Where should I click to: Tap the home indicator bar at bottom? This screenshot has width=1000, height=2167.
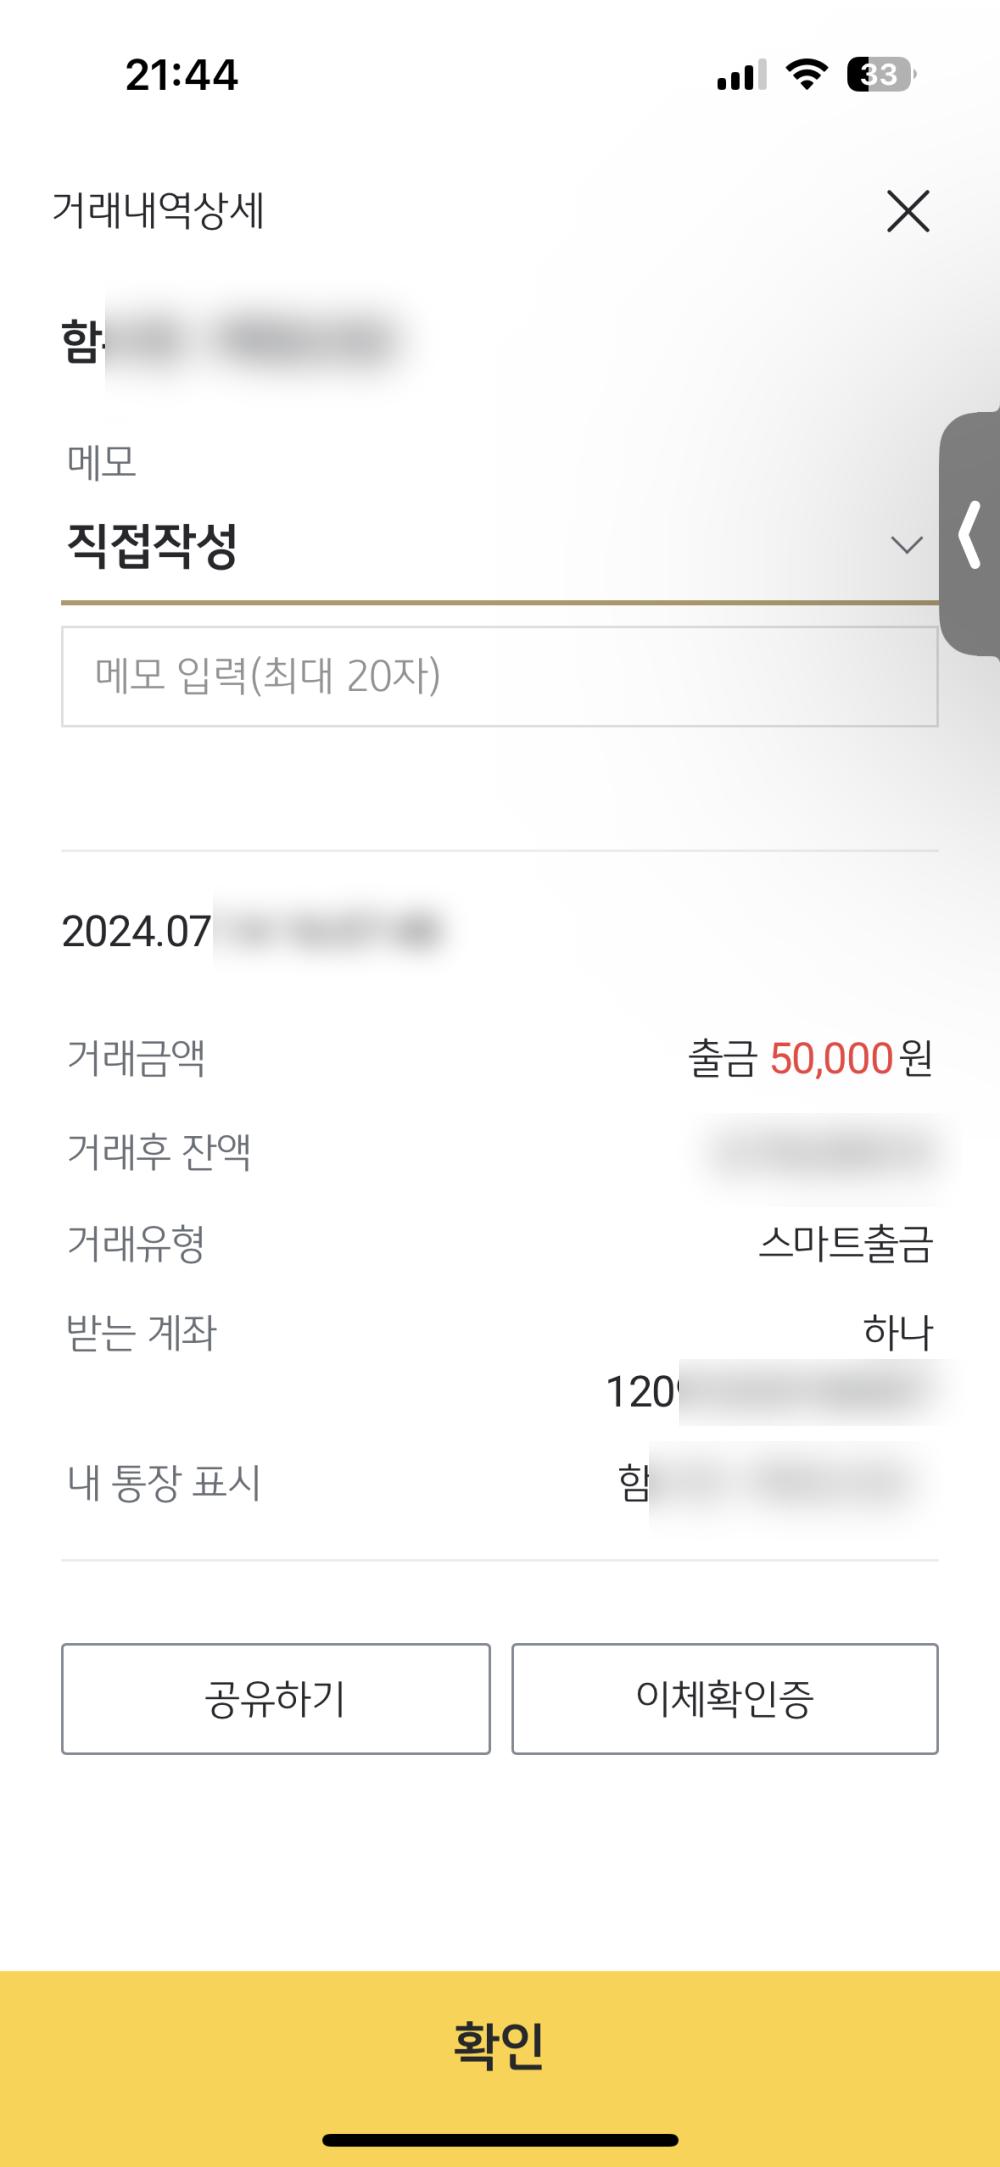[x=500, y=2140]
